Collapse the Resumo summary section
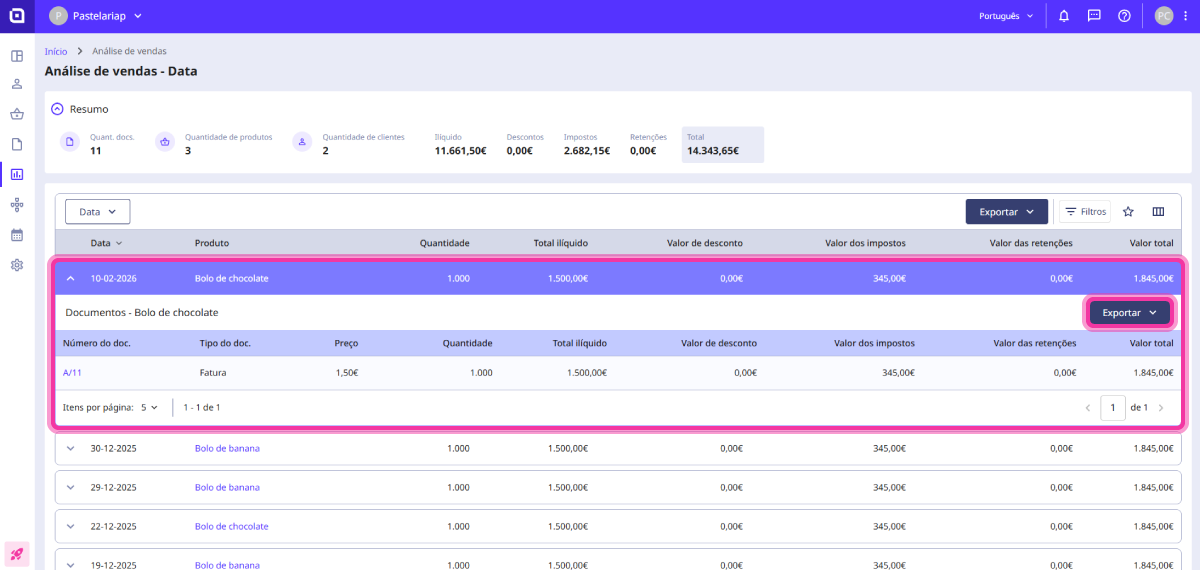Screen dimensions: 1200x570 click(x=57, y=109)
